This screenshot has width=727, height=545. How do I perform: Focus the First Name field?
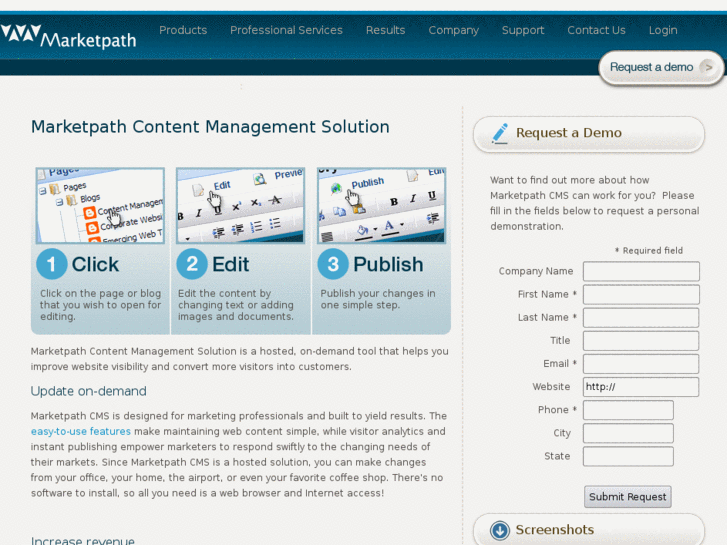[x=641, y=295]
